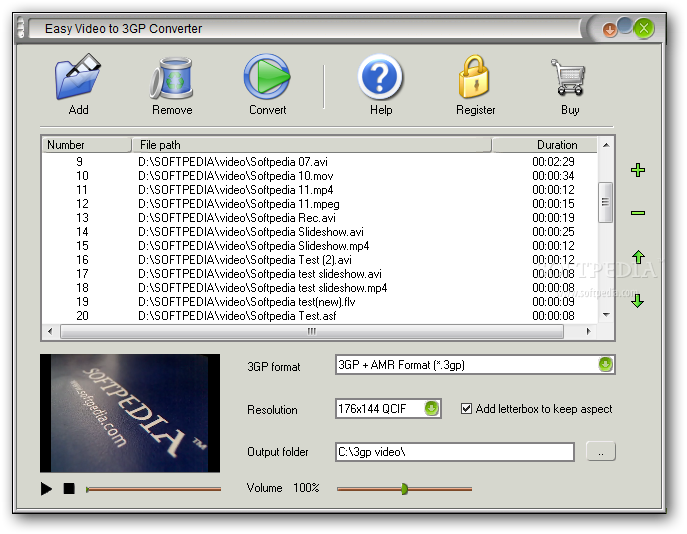Click the preview playback seek bar
The image size is (687, 534).
point(153,489)
